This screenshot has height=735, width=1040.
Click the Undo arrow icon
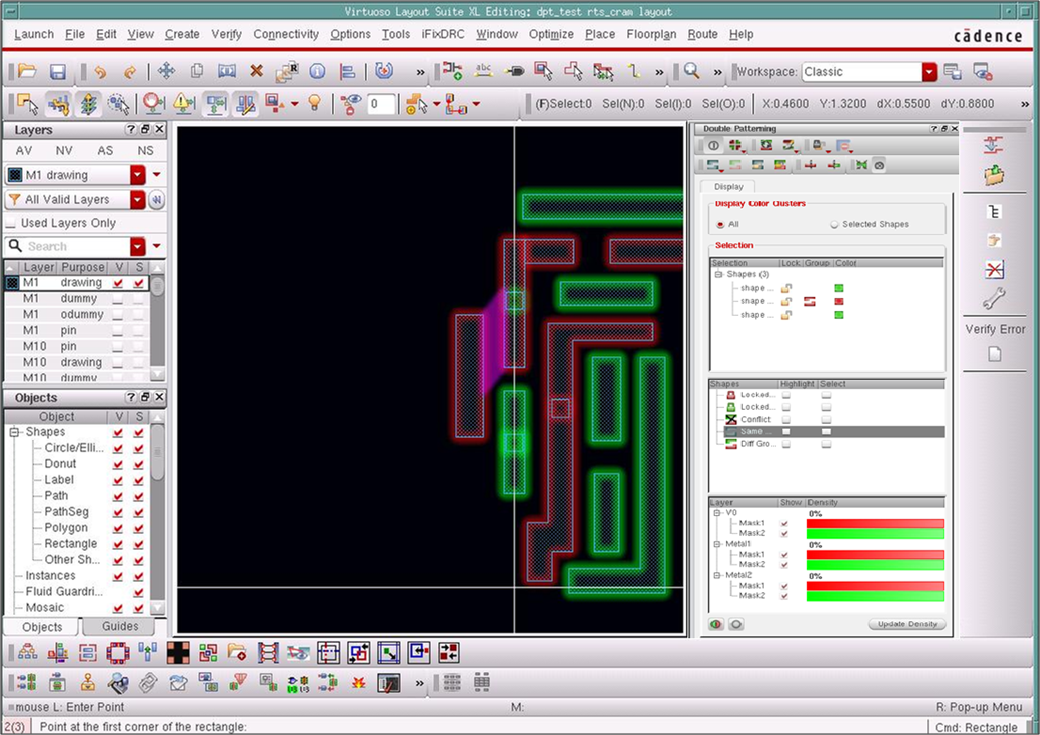pos(100,72)
